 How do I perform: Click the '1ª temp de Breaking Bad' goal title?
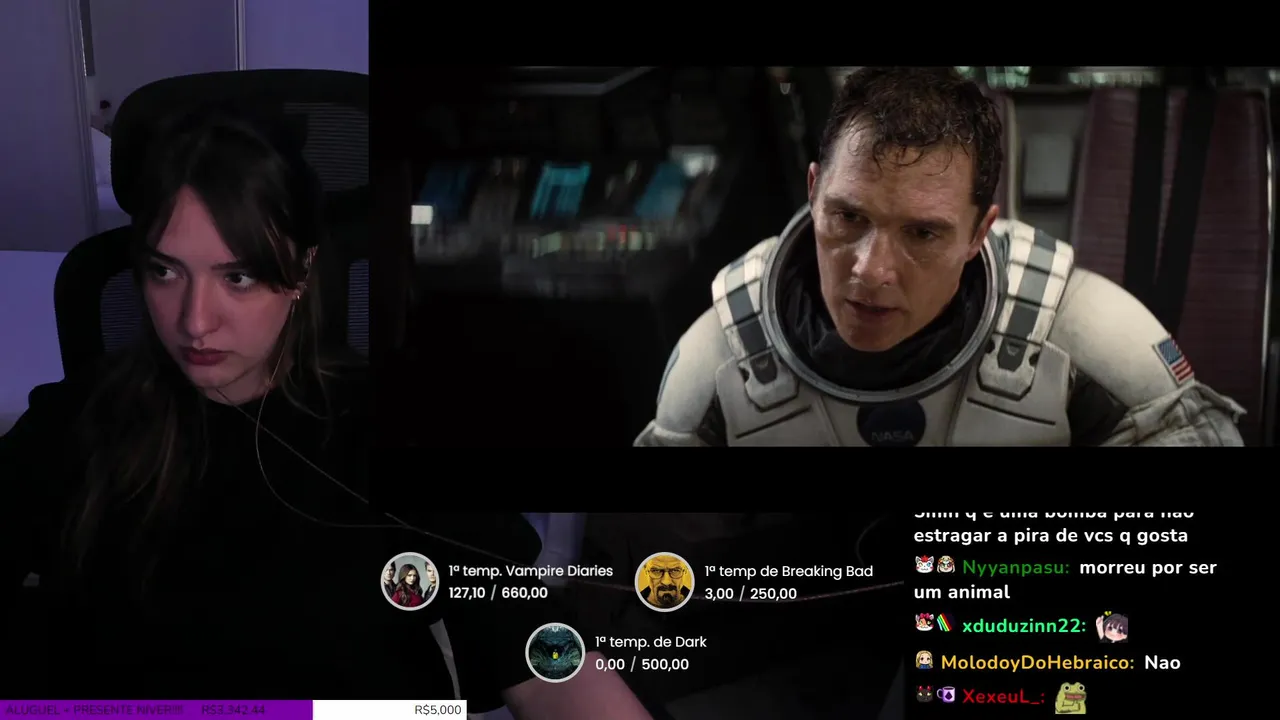pos(789,571)
